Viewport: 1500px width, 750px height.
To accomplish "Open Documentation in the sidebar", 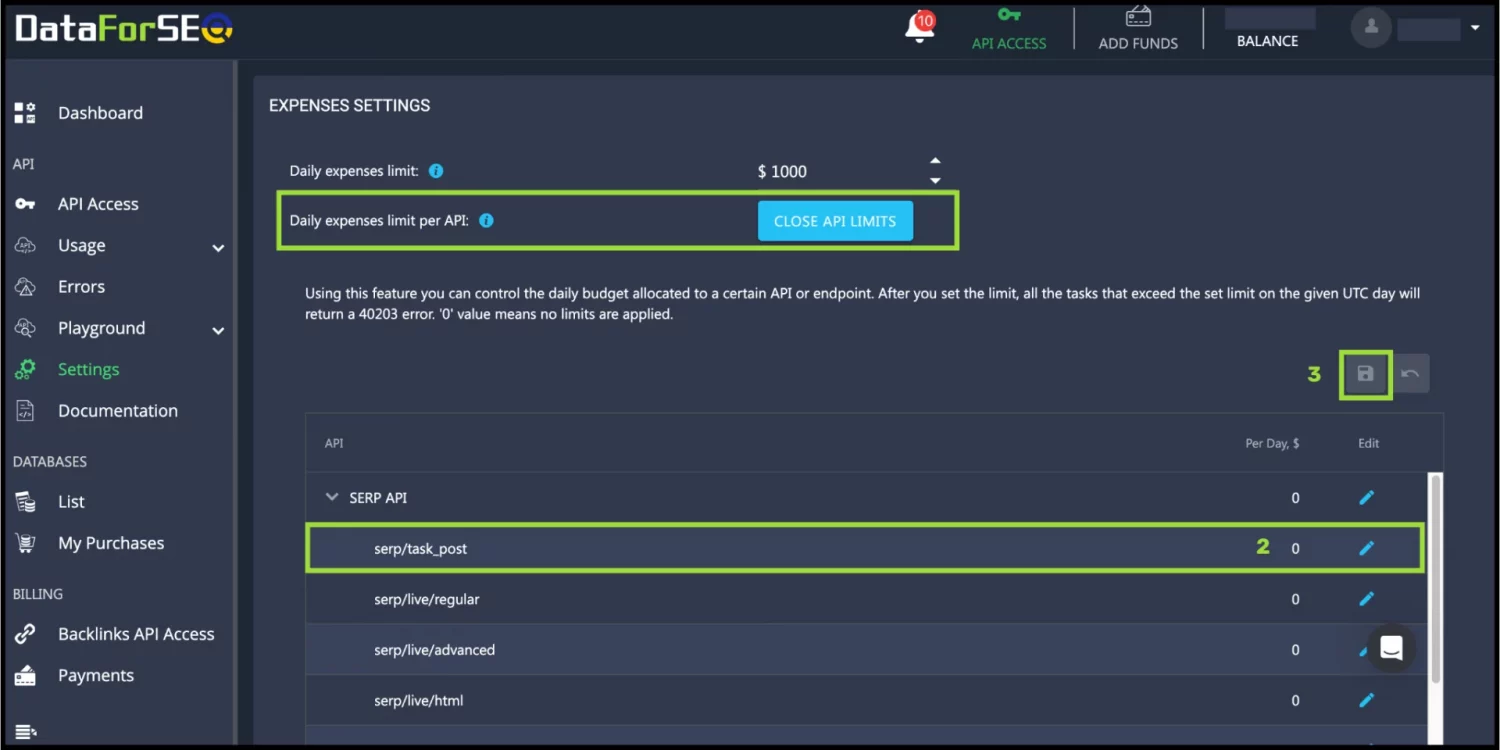I will [x=118, y=411].
